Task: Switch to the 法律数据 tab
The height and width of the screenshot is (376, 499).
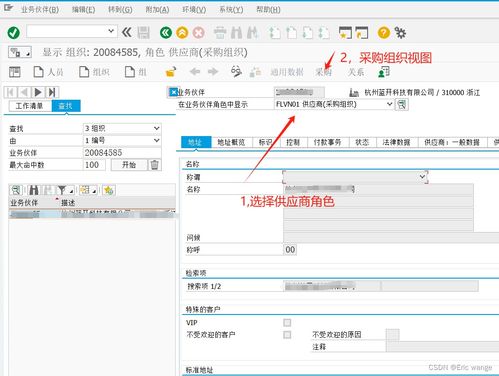Action: [397, 142]
